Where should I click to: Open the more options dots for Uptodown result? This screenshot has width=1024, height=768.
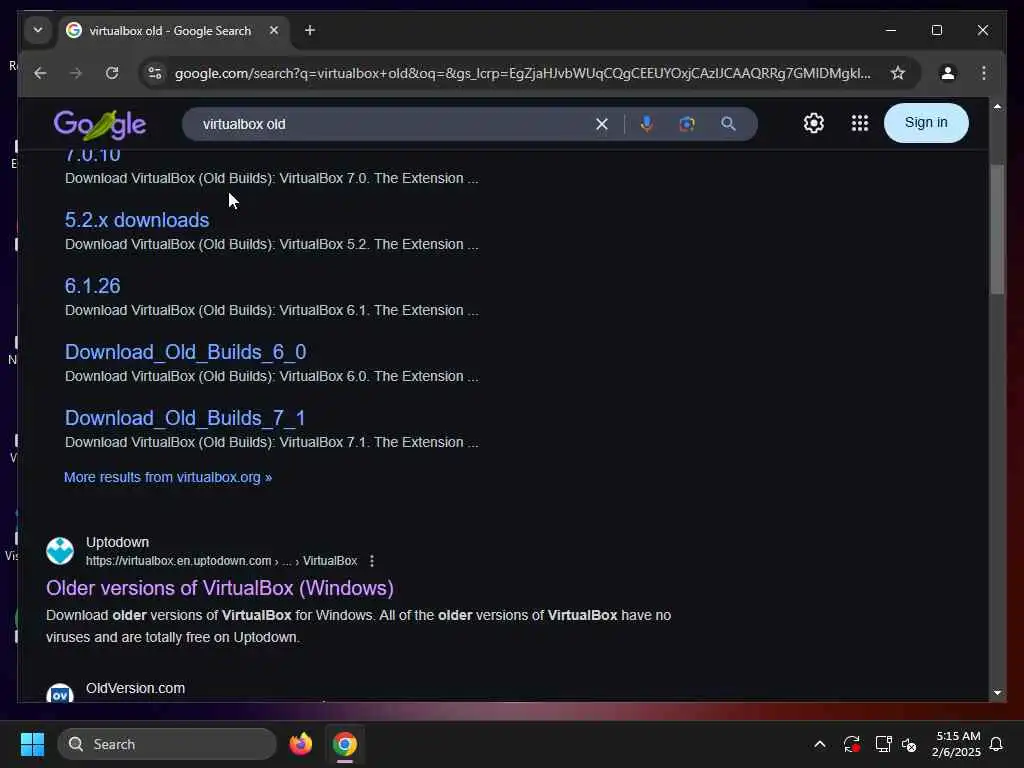[x=372, y=561]
